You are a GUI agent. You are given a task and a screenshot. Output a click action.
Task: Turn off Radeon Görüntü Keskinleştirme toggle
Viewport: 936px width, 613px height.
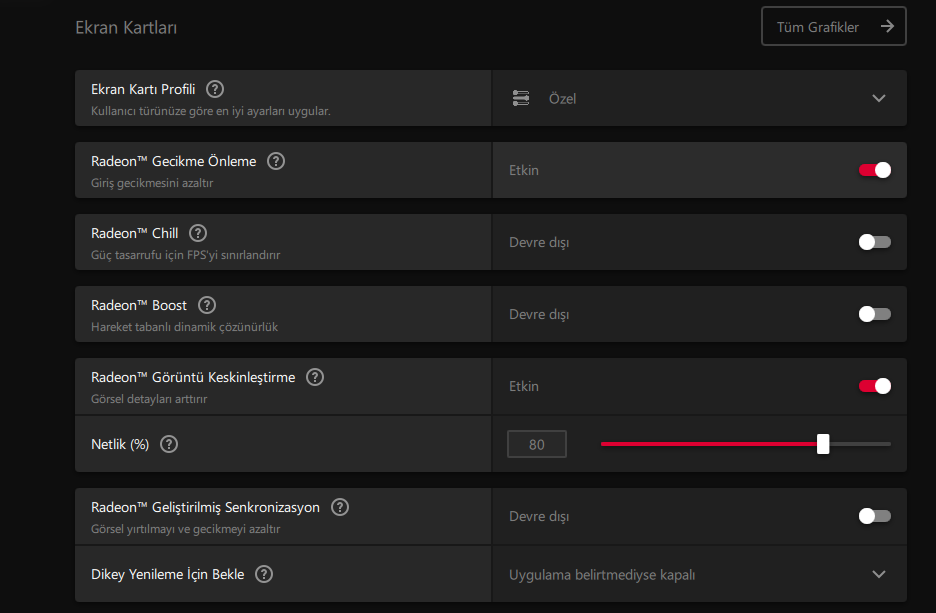(874, 386)
